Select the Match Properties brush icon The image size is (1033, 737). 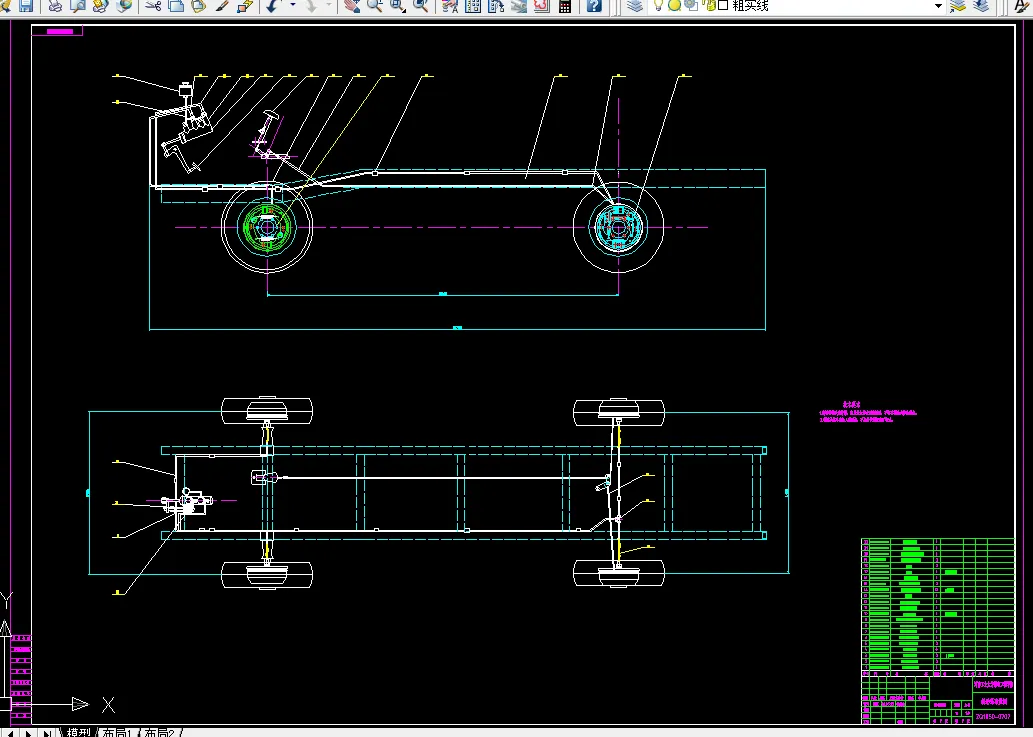click(221, 6)
